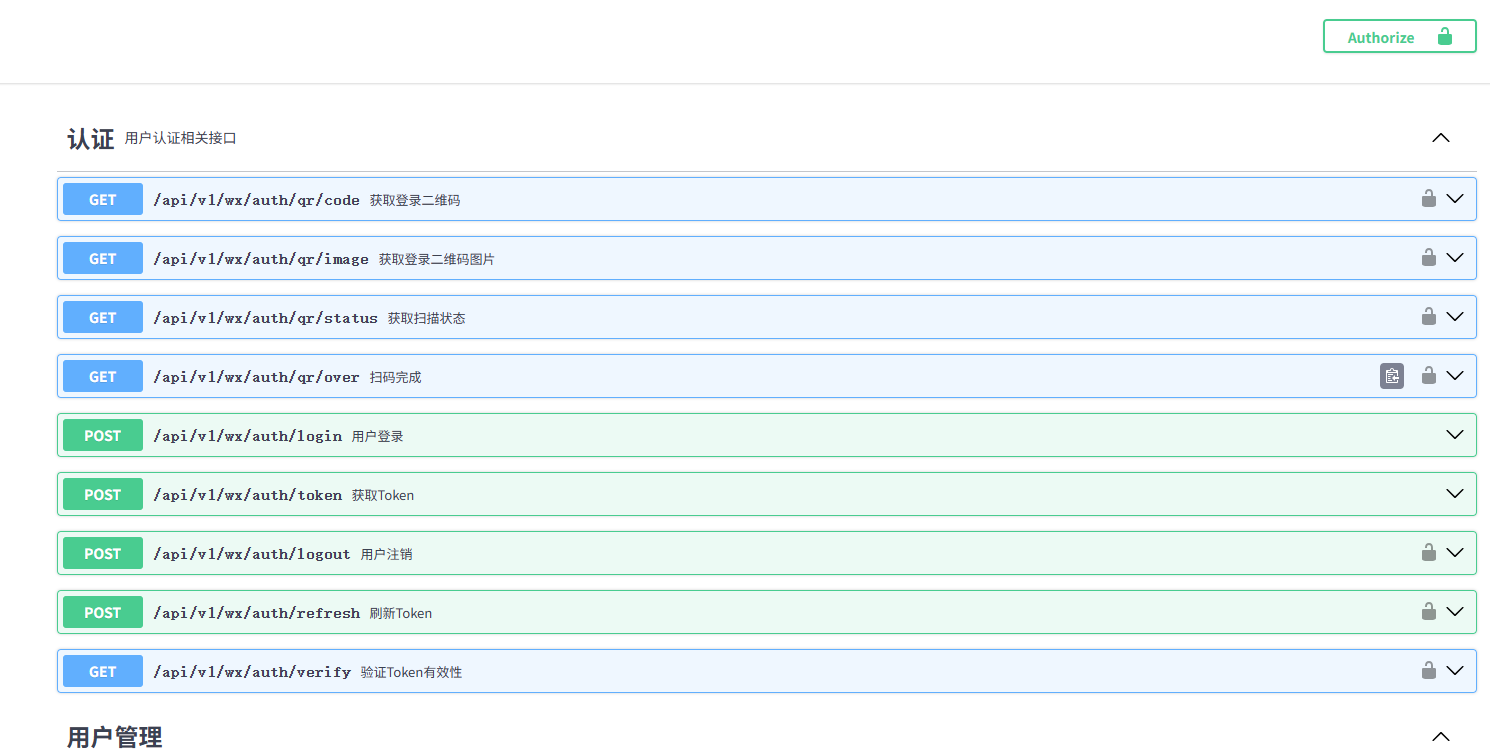1490x753 pixels.
Task: Open path /api/v1/wx/auth/qr/code
Action: [256, 200]
